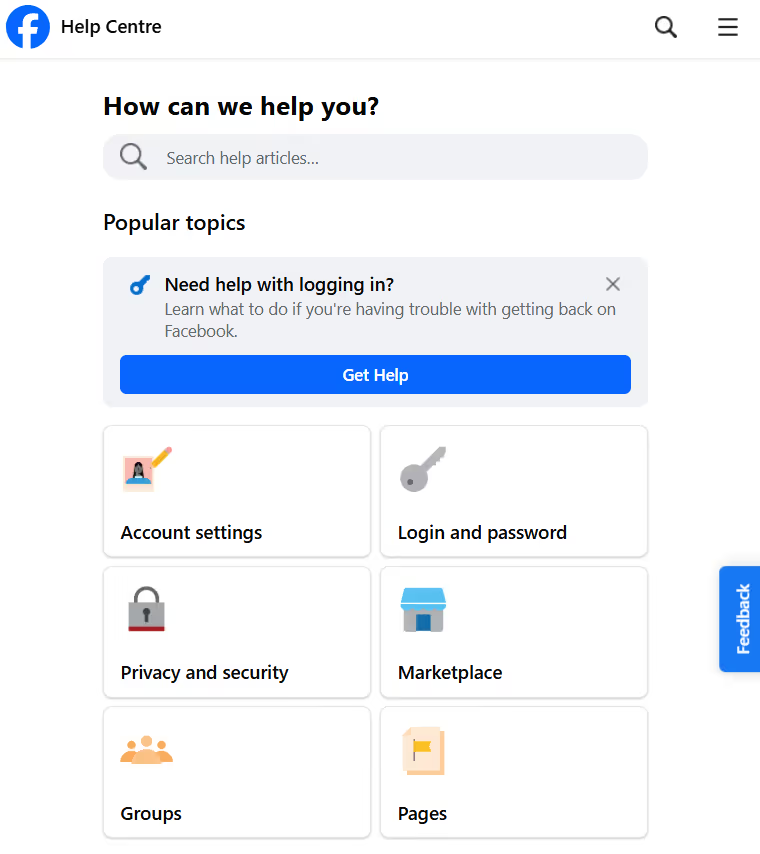Open the Feedback panel on the right edge
Viewport: 760px width, 854px height.
(740, 619)
